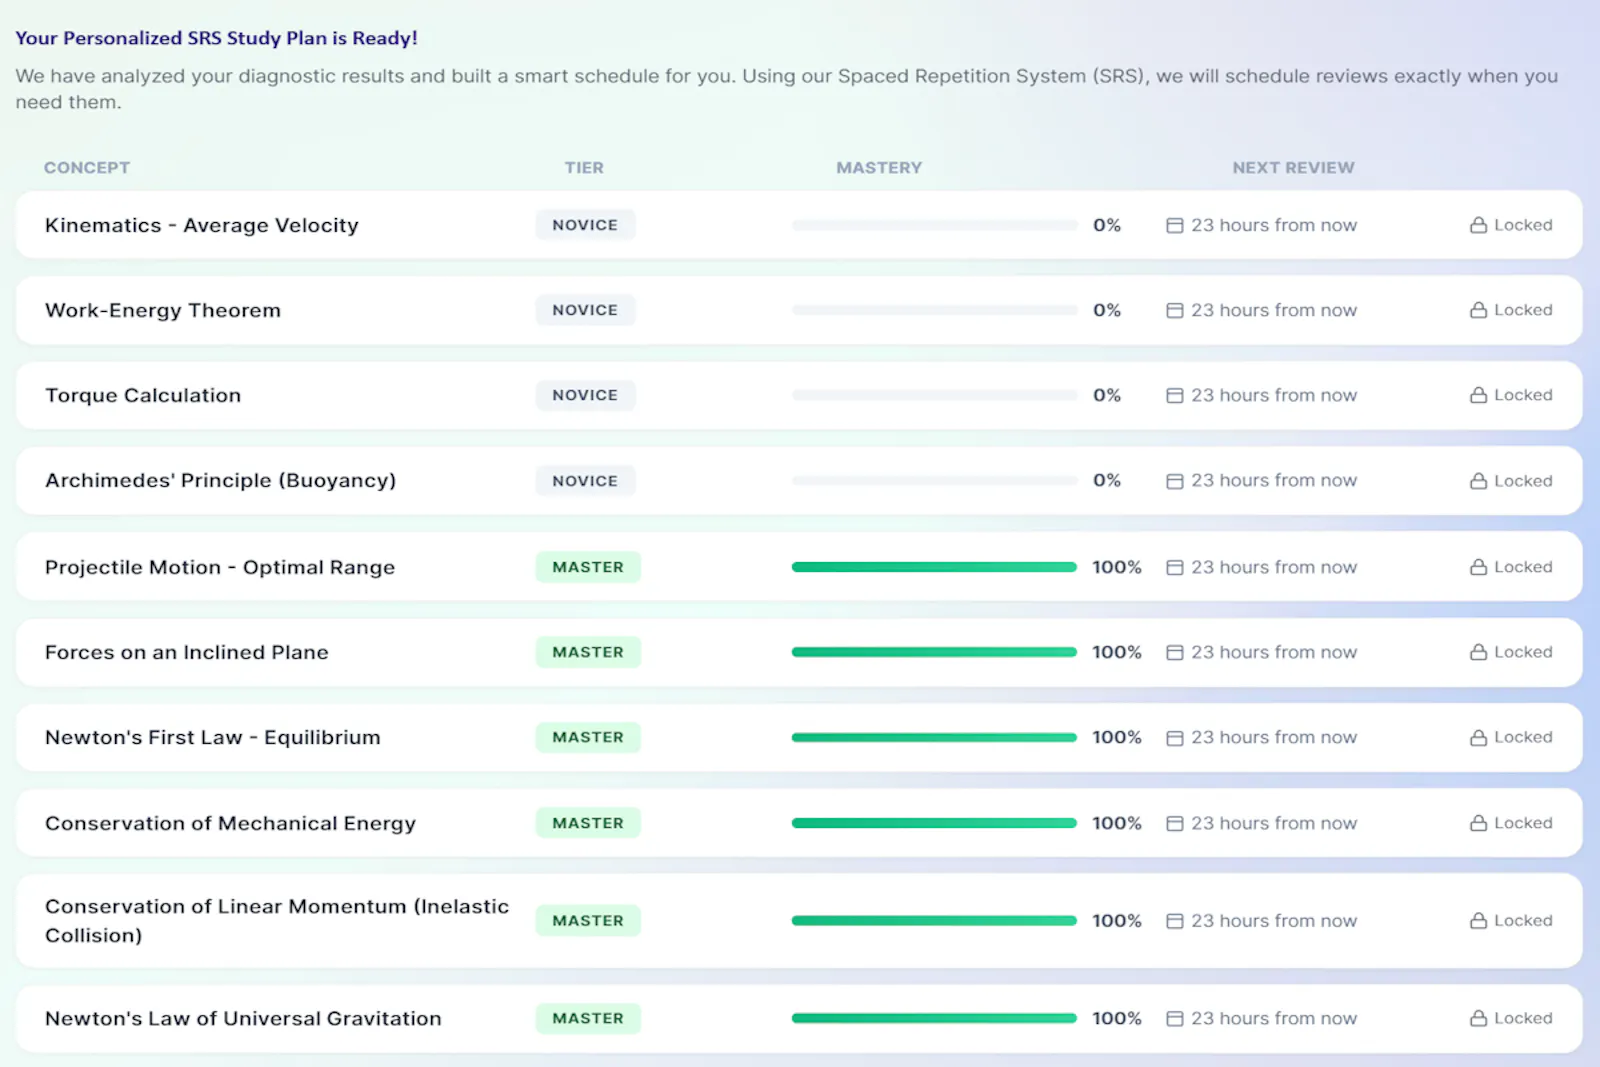Click the lock icon in Newton's First Law row

pyautogui.click(x=1478, y=737)
